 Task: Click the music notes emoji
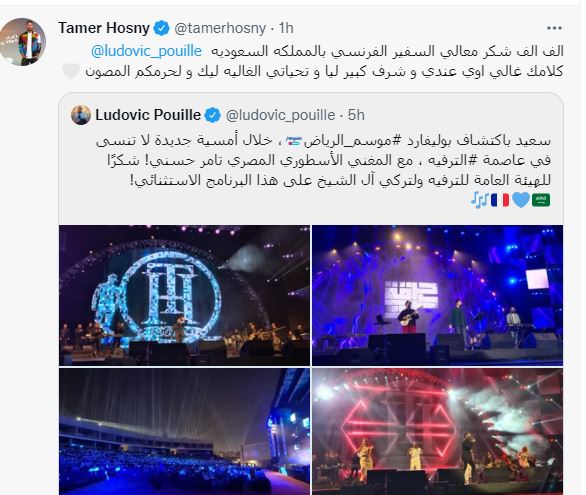[479, 200]
